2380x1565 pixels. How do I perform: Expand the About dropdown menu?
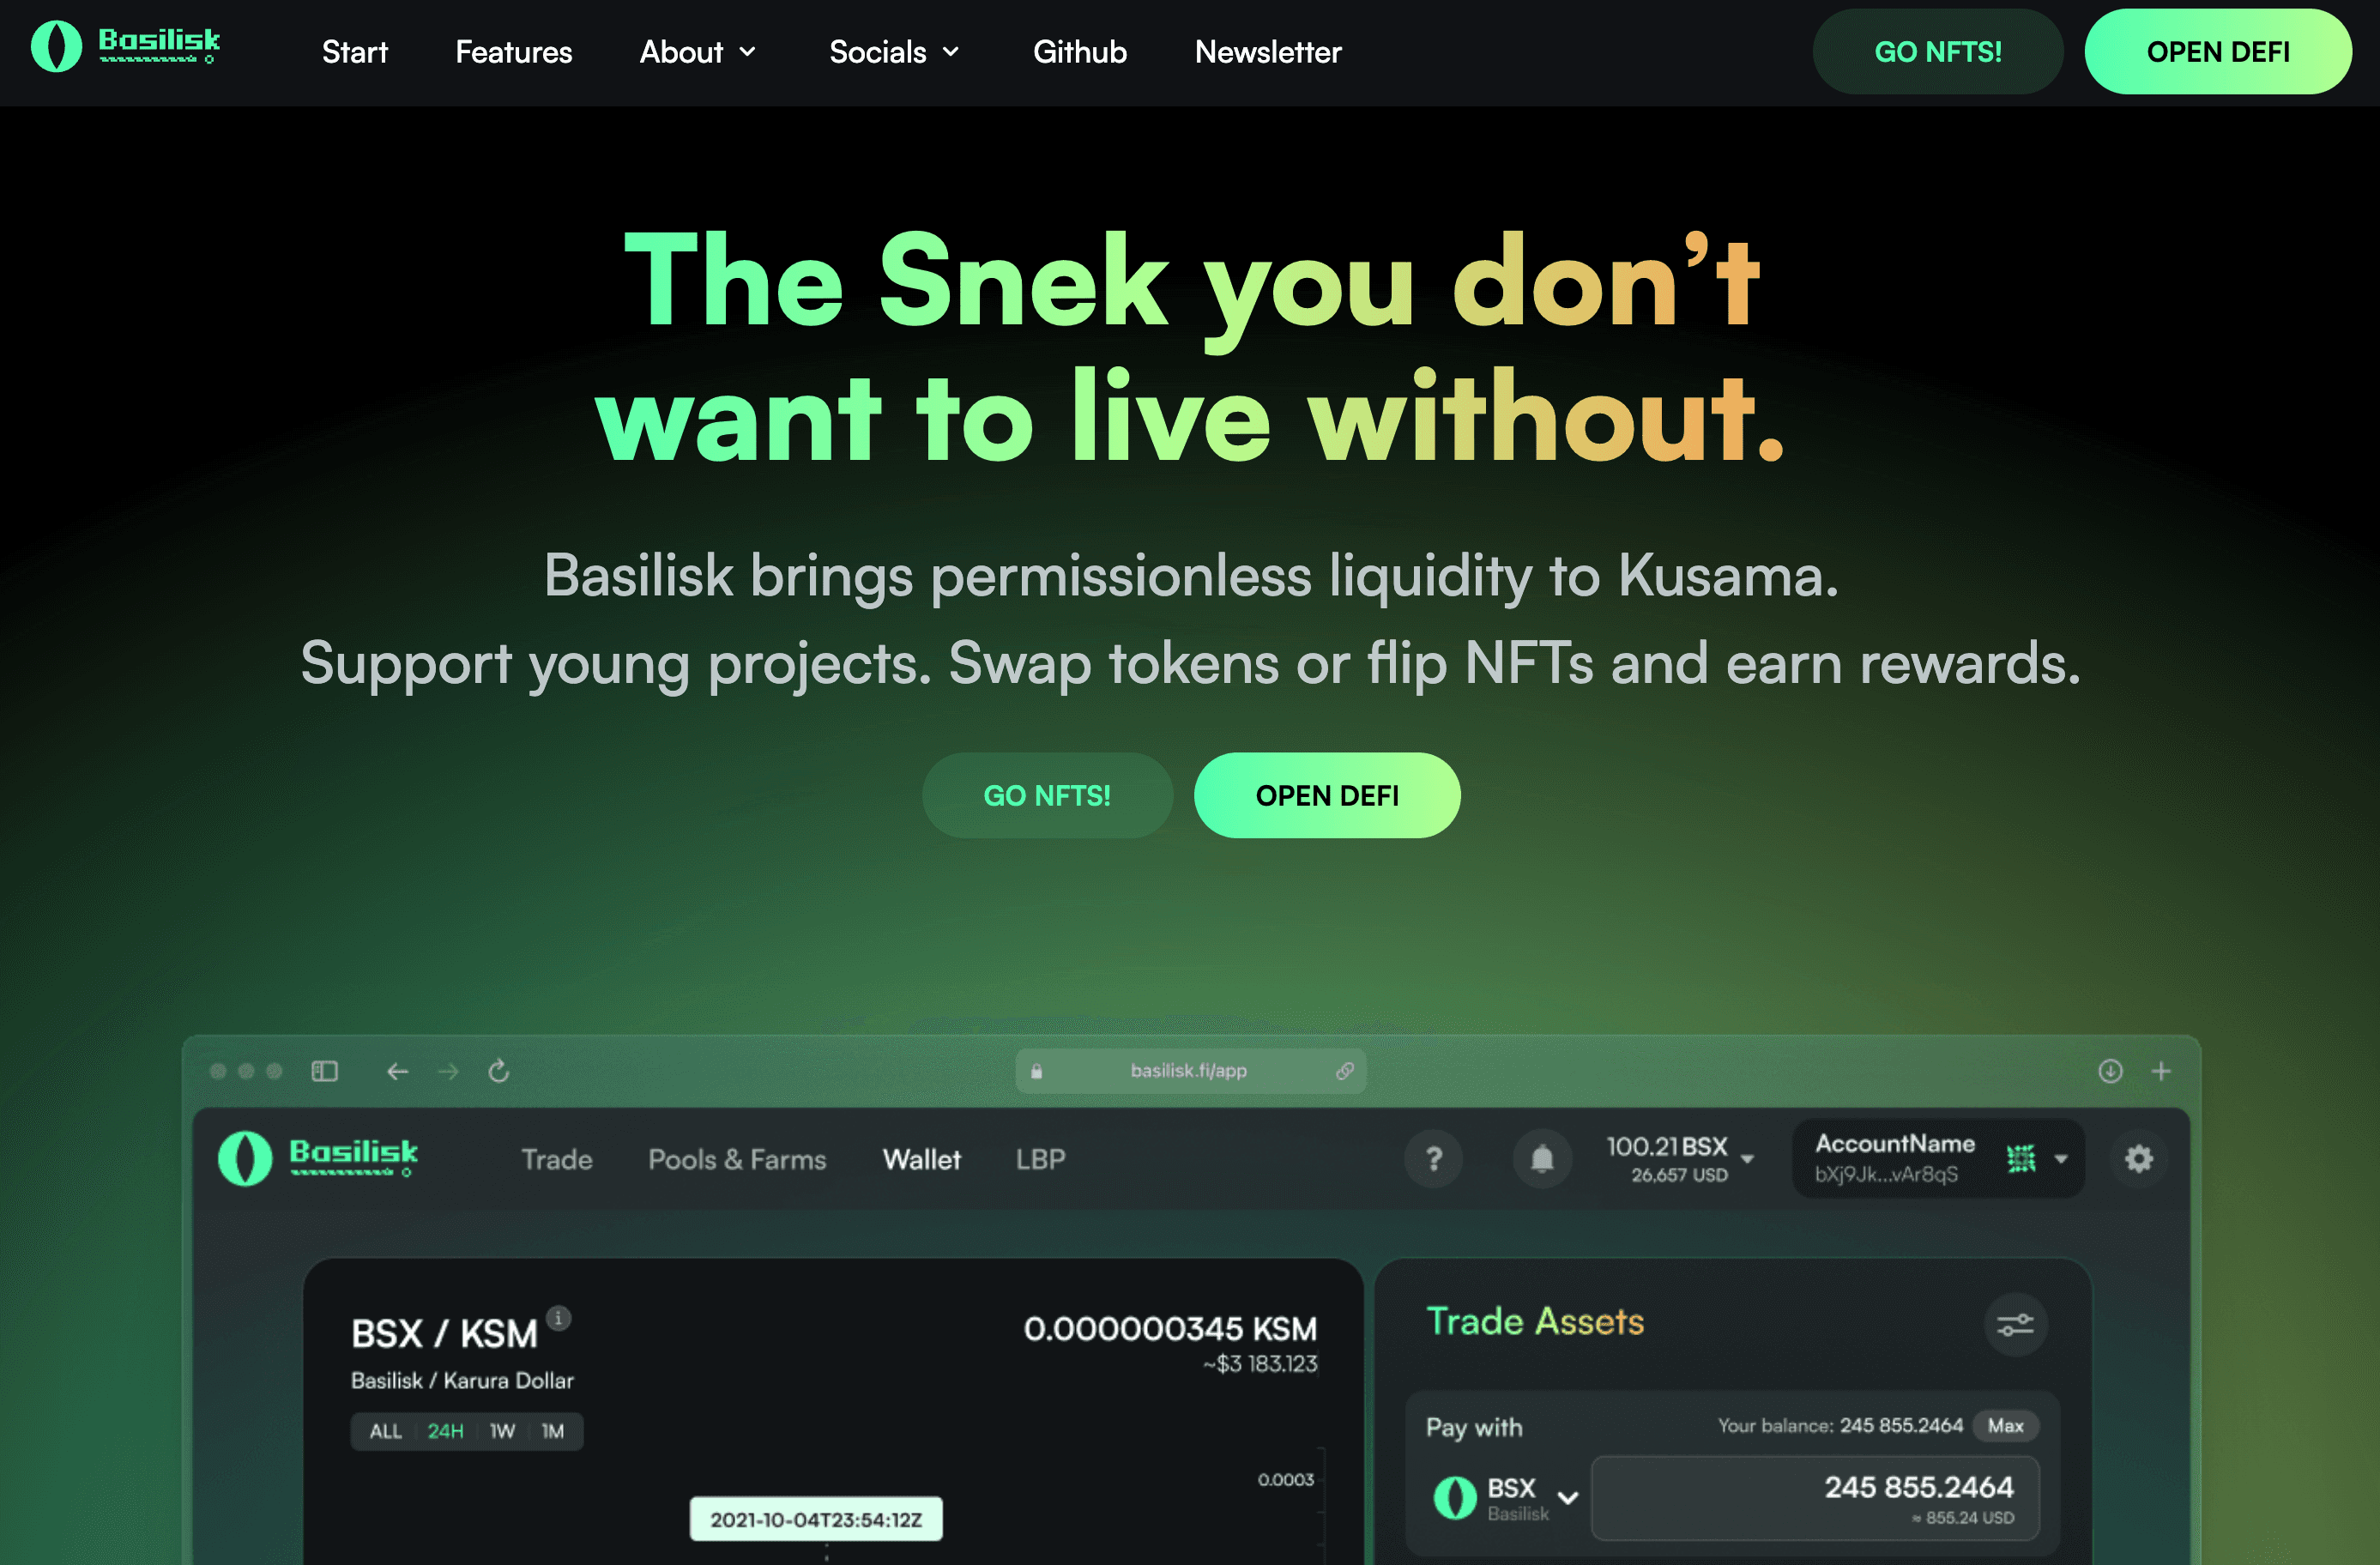(698, 52)
